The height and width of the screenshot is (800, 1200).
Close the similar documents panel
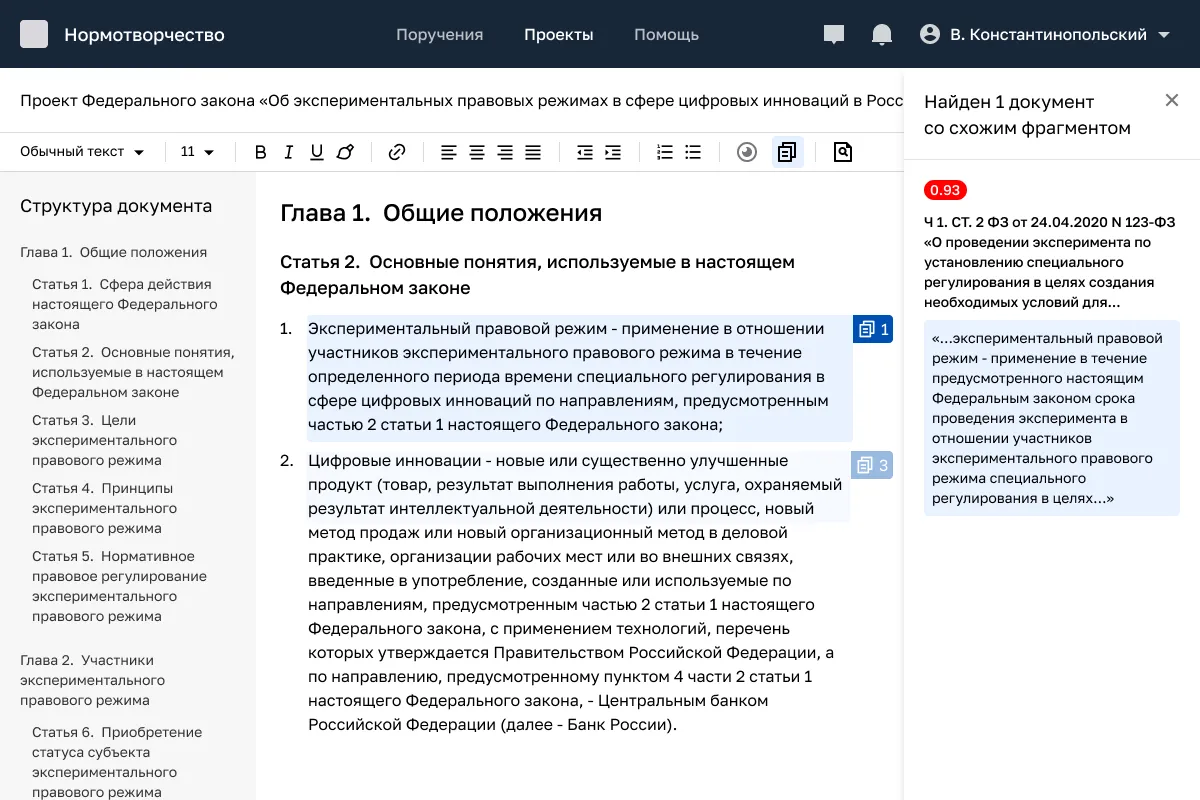pyautogui.click(x=1172, y=100)
